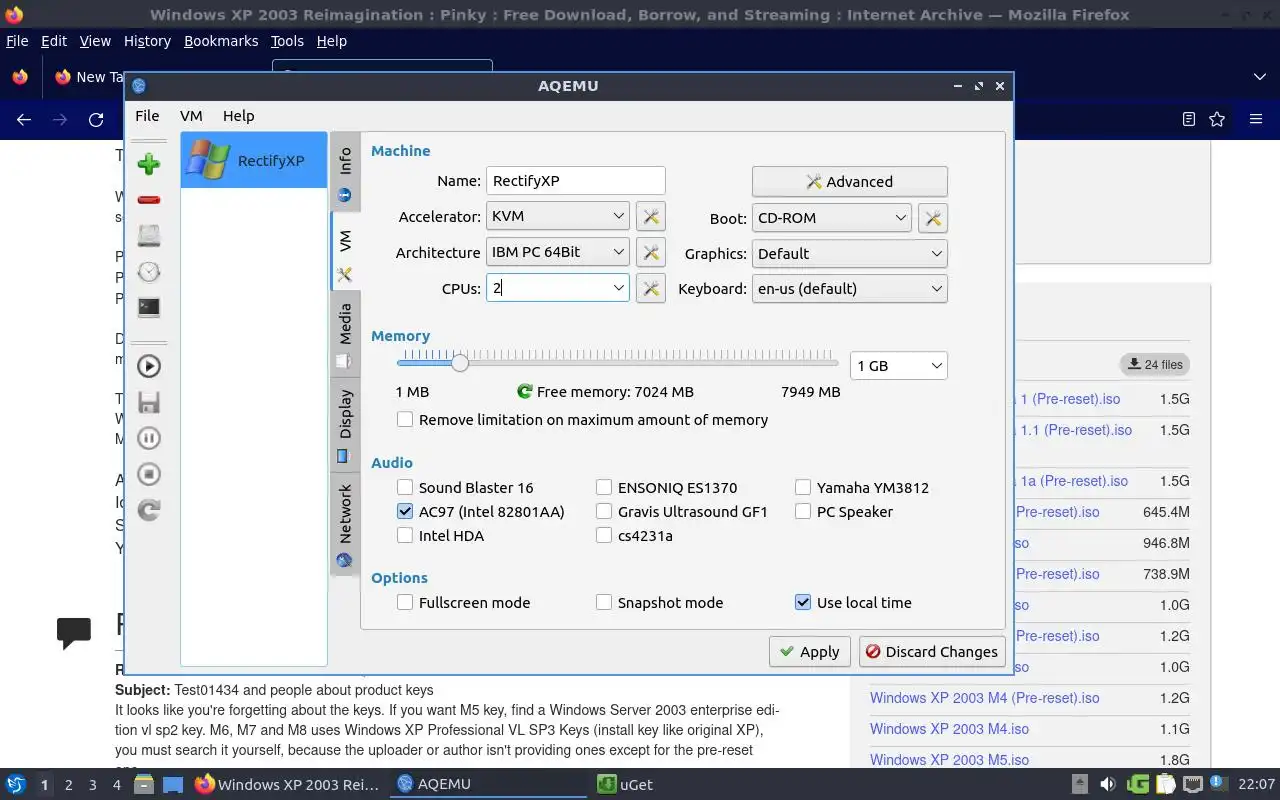Open Firefox Bookmarks menu
1280x800 pixels.
(x=221, y=41)
